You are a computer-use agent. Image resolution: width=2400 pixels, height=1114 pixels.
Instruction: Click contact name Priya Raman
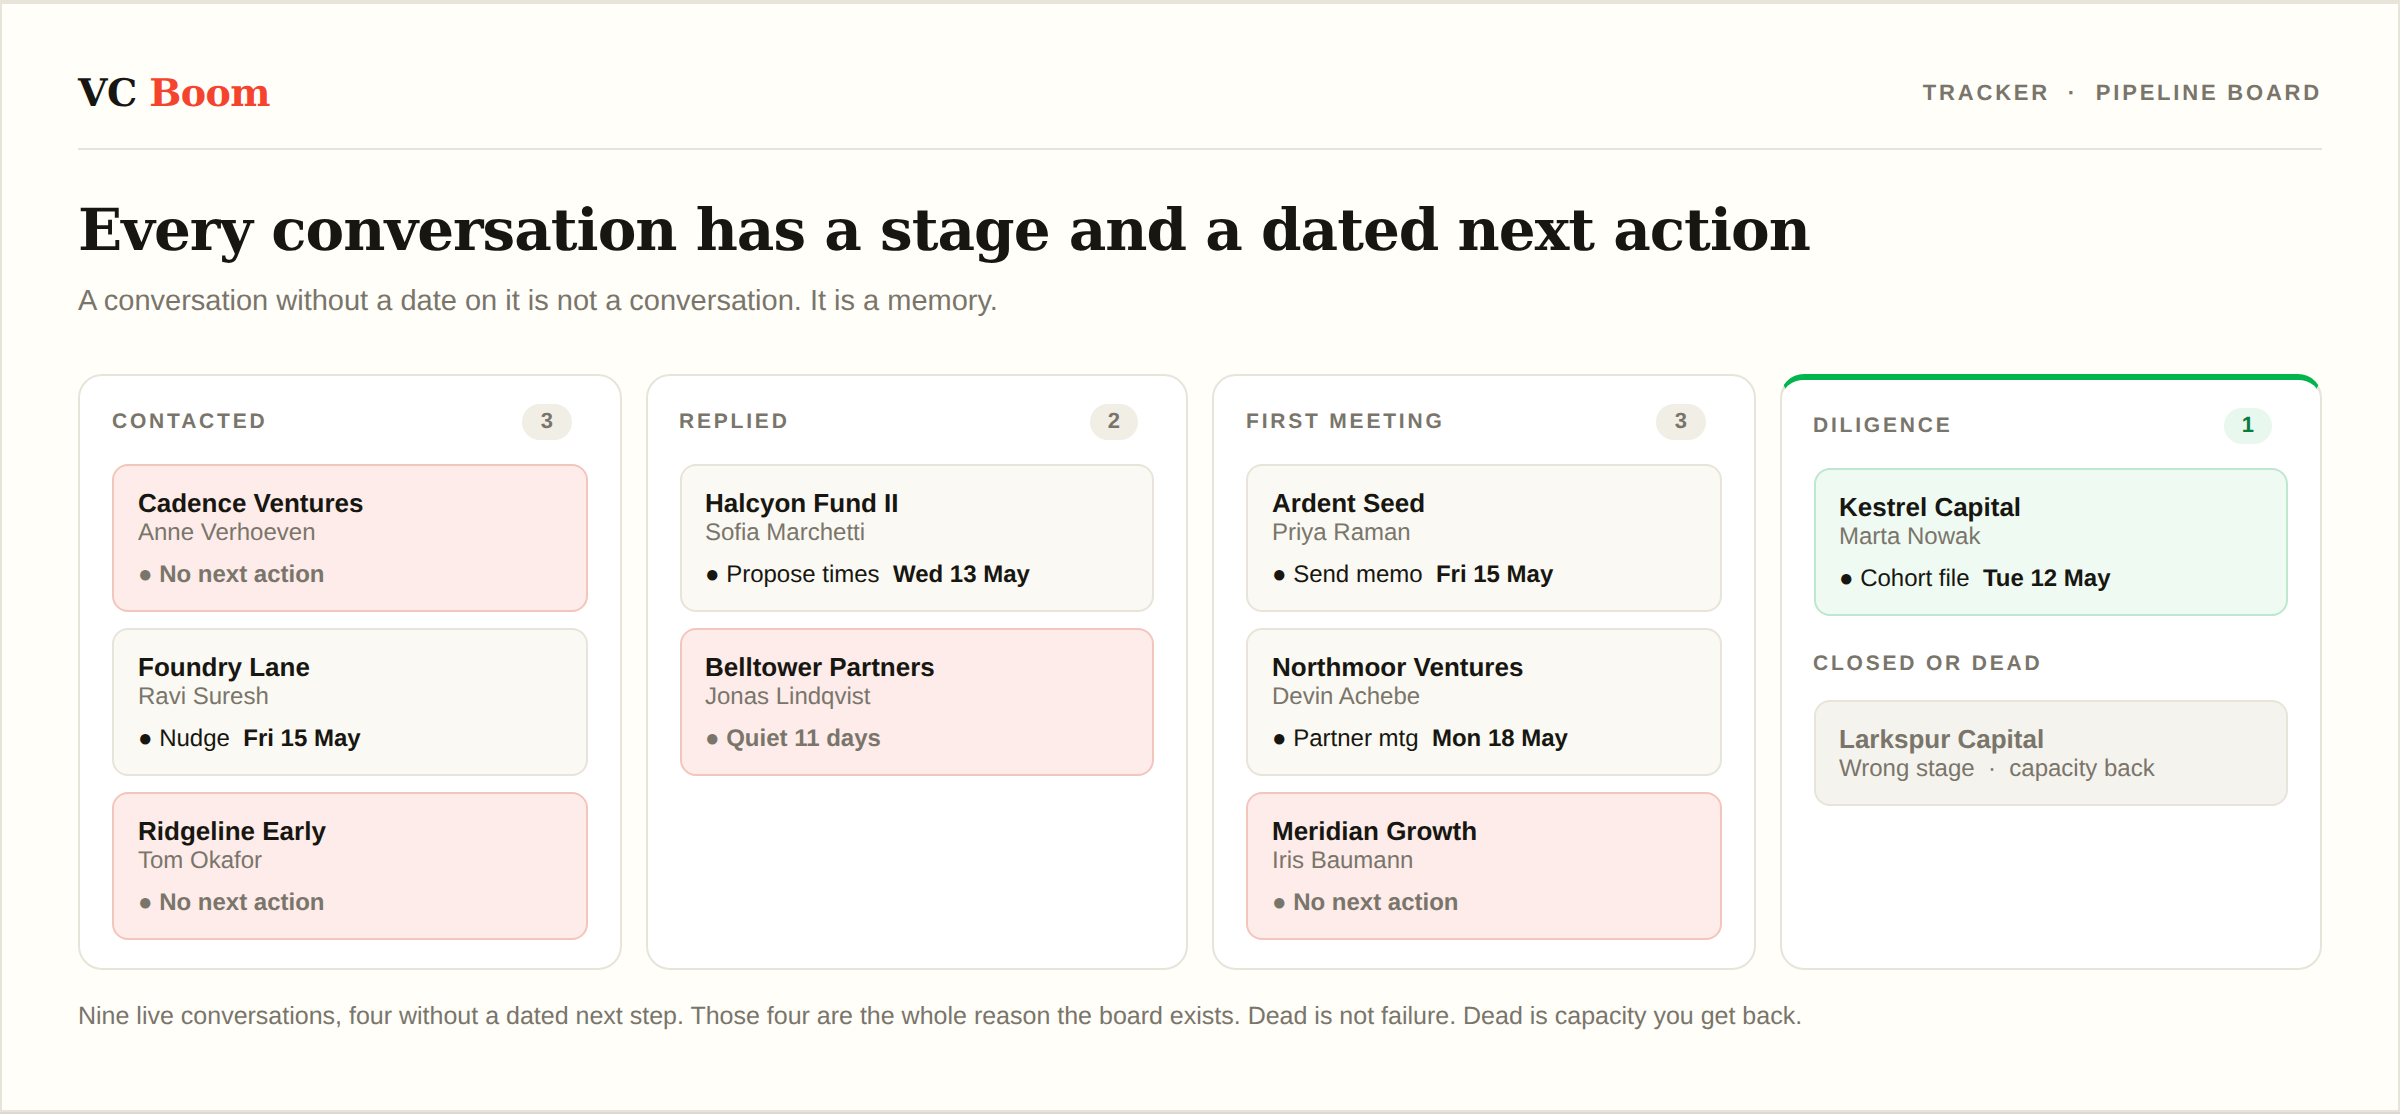pos(1341,532)
